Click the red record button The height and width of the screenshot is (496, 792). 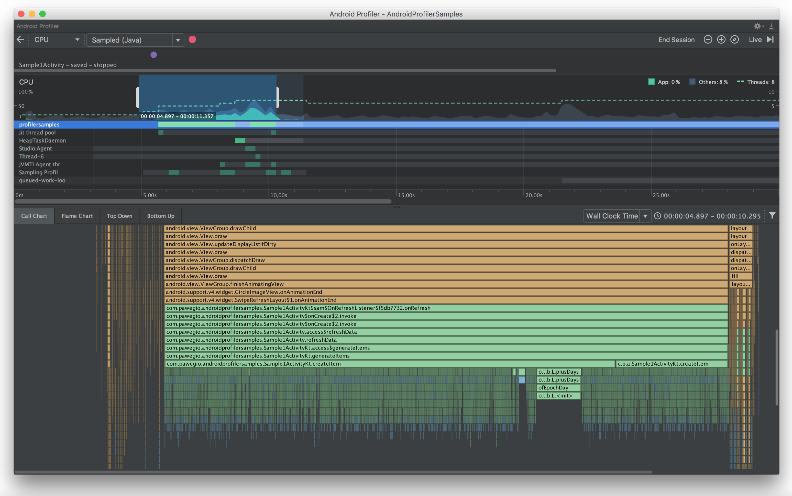click(192, 39)
